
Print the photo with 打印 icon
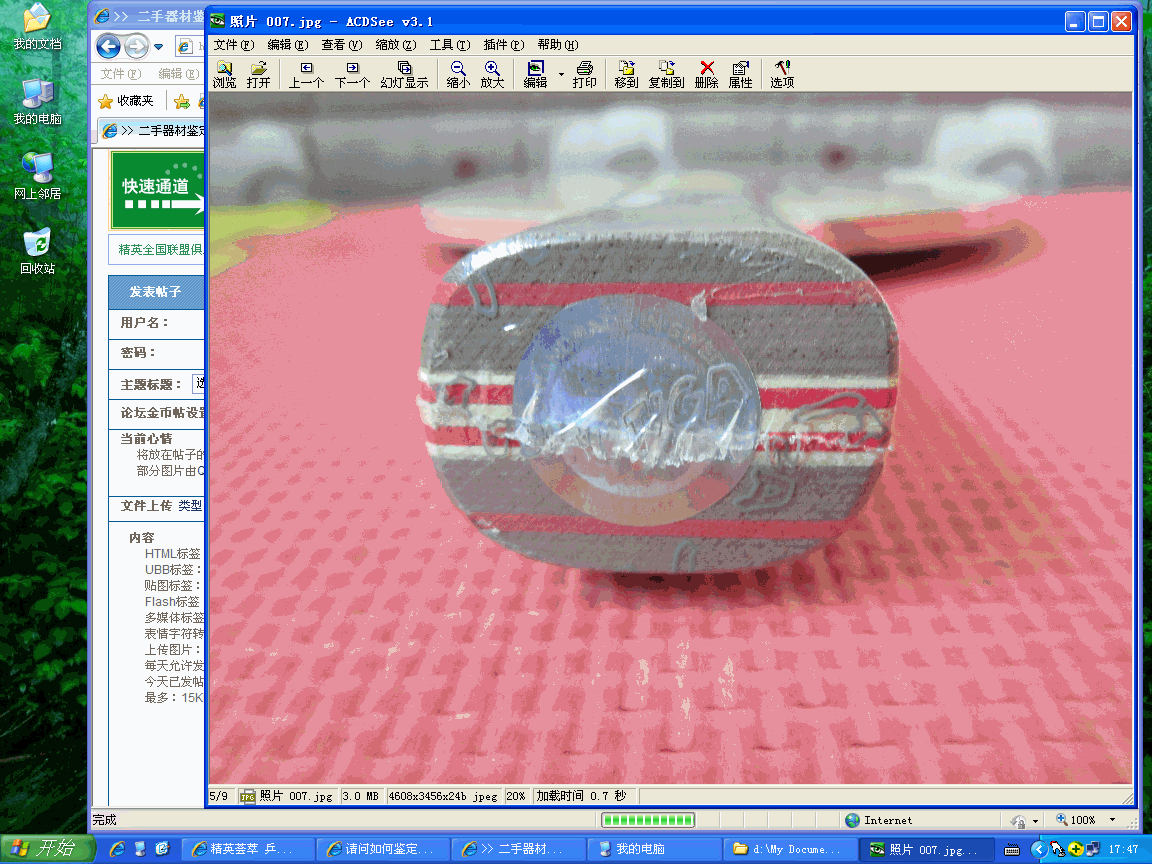(585, 74)
